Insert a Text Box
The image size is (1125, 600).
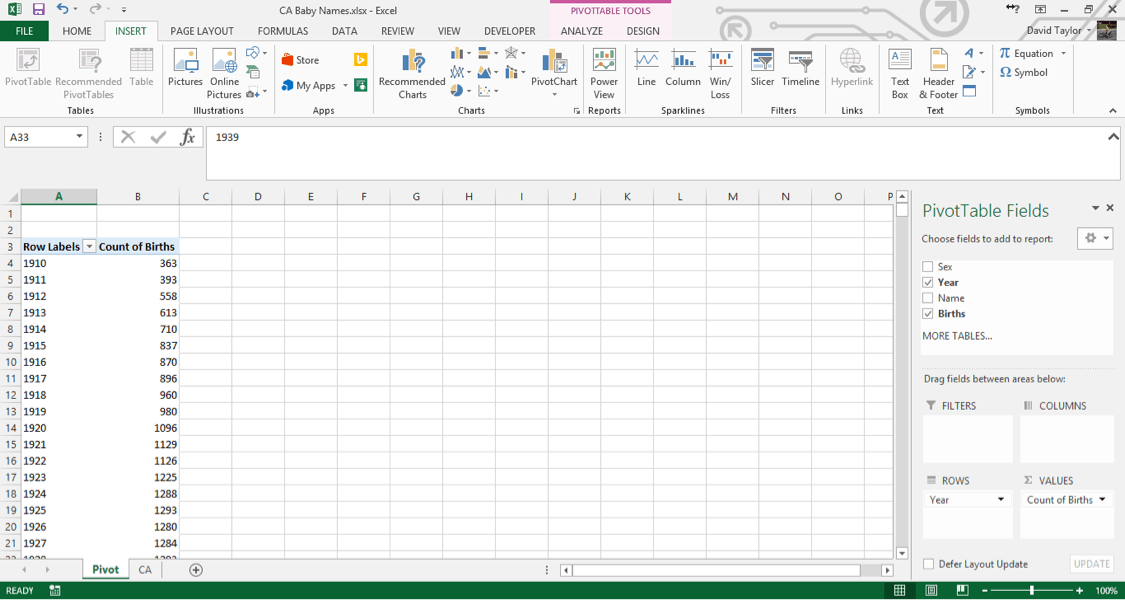pos(899,70)
